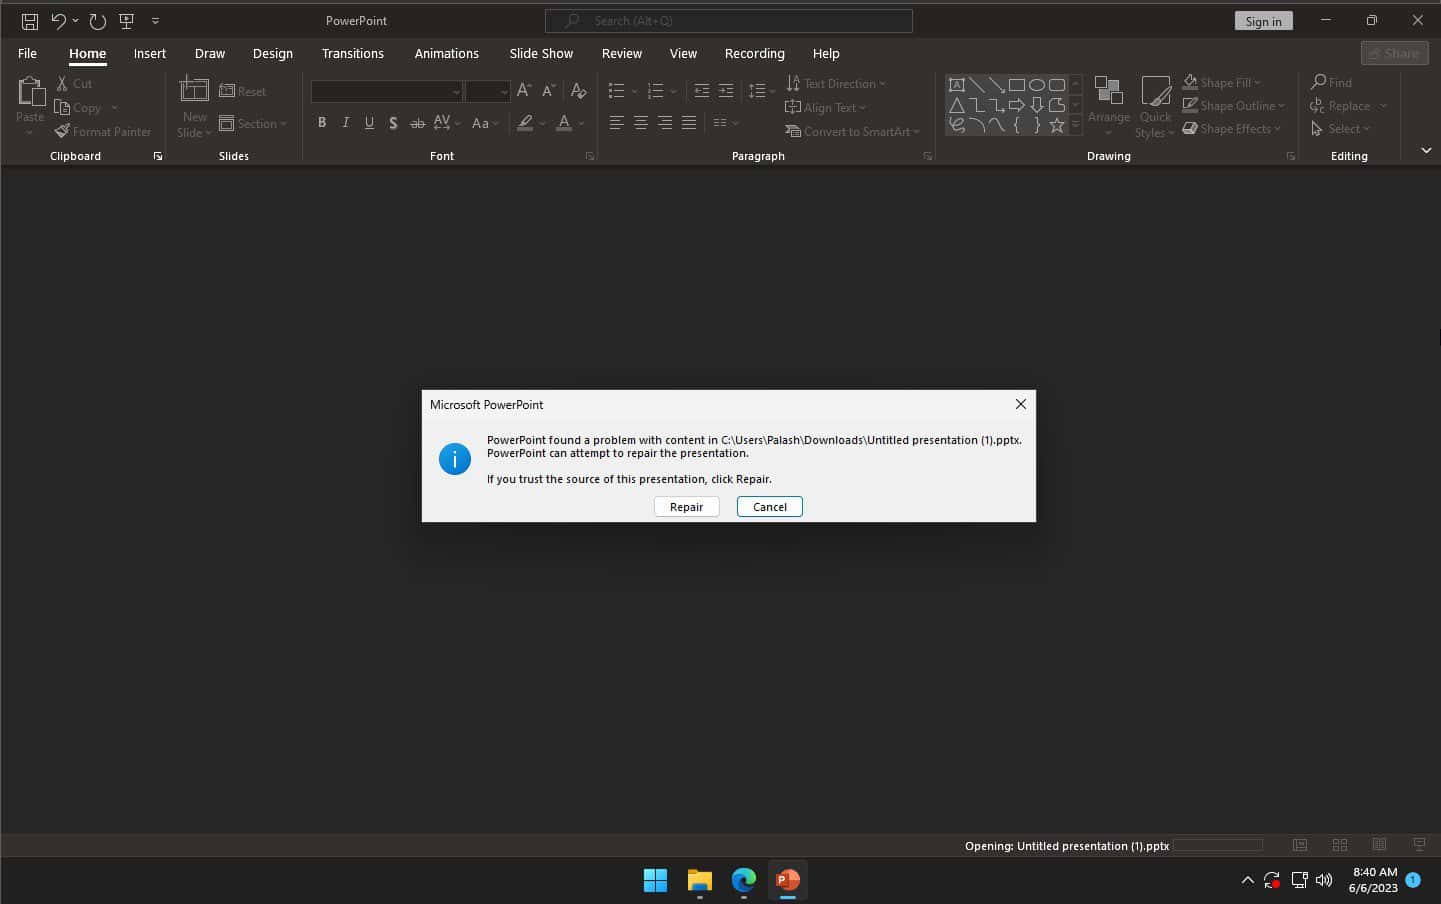Click the Copy icon
This screenshot has height=904, width=1441.
click(x=62, y=108)
